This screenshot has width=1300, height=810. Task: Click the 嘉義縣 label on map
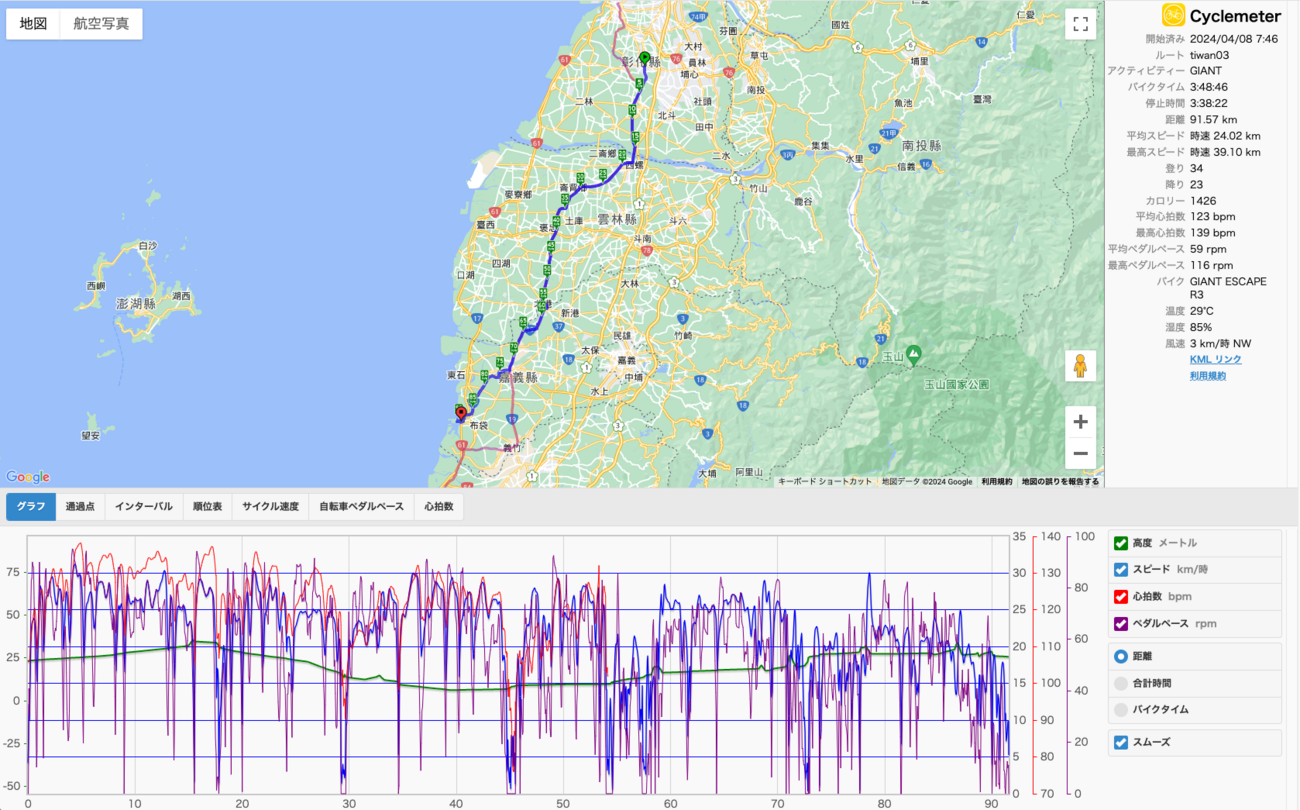point(518,378)
